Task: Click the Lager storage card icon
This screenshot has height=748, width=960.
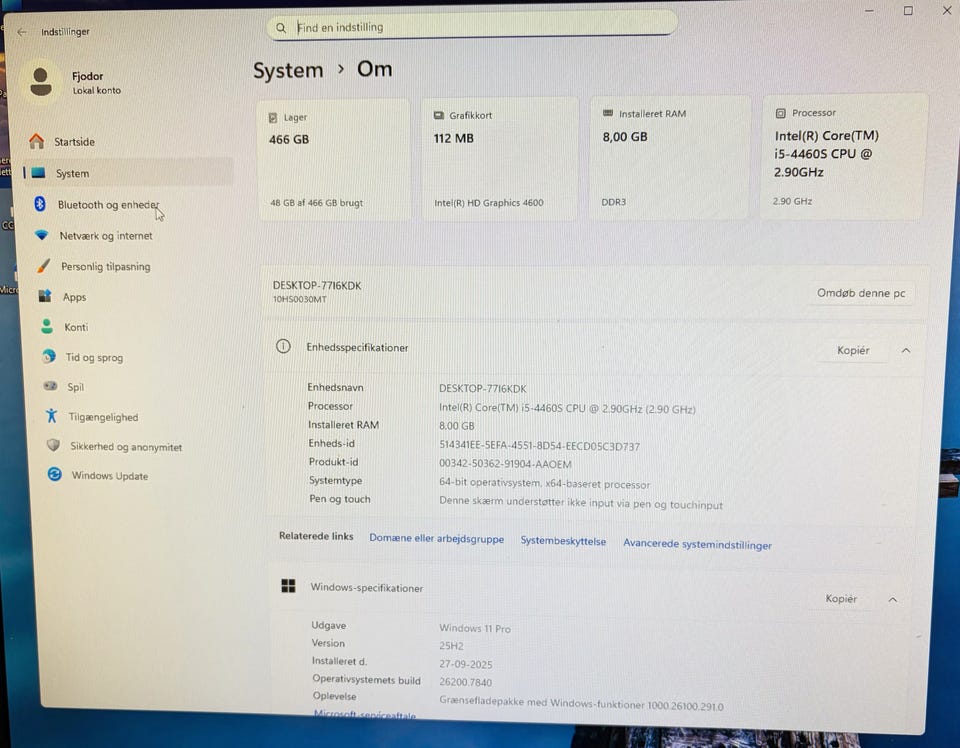Action: [x=273, y=118]
